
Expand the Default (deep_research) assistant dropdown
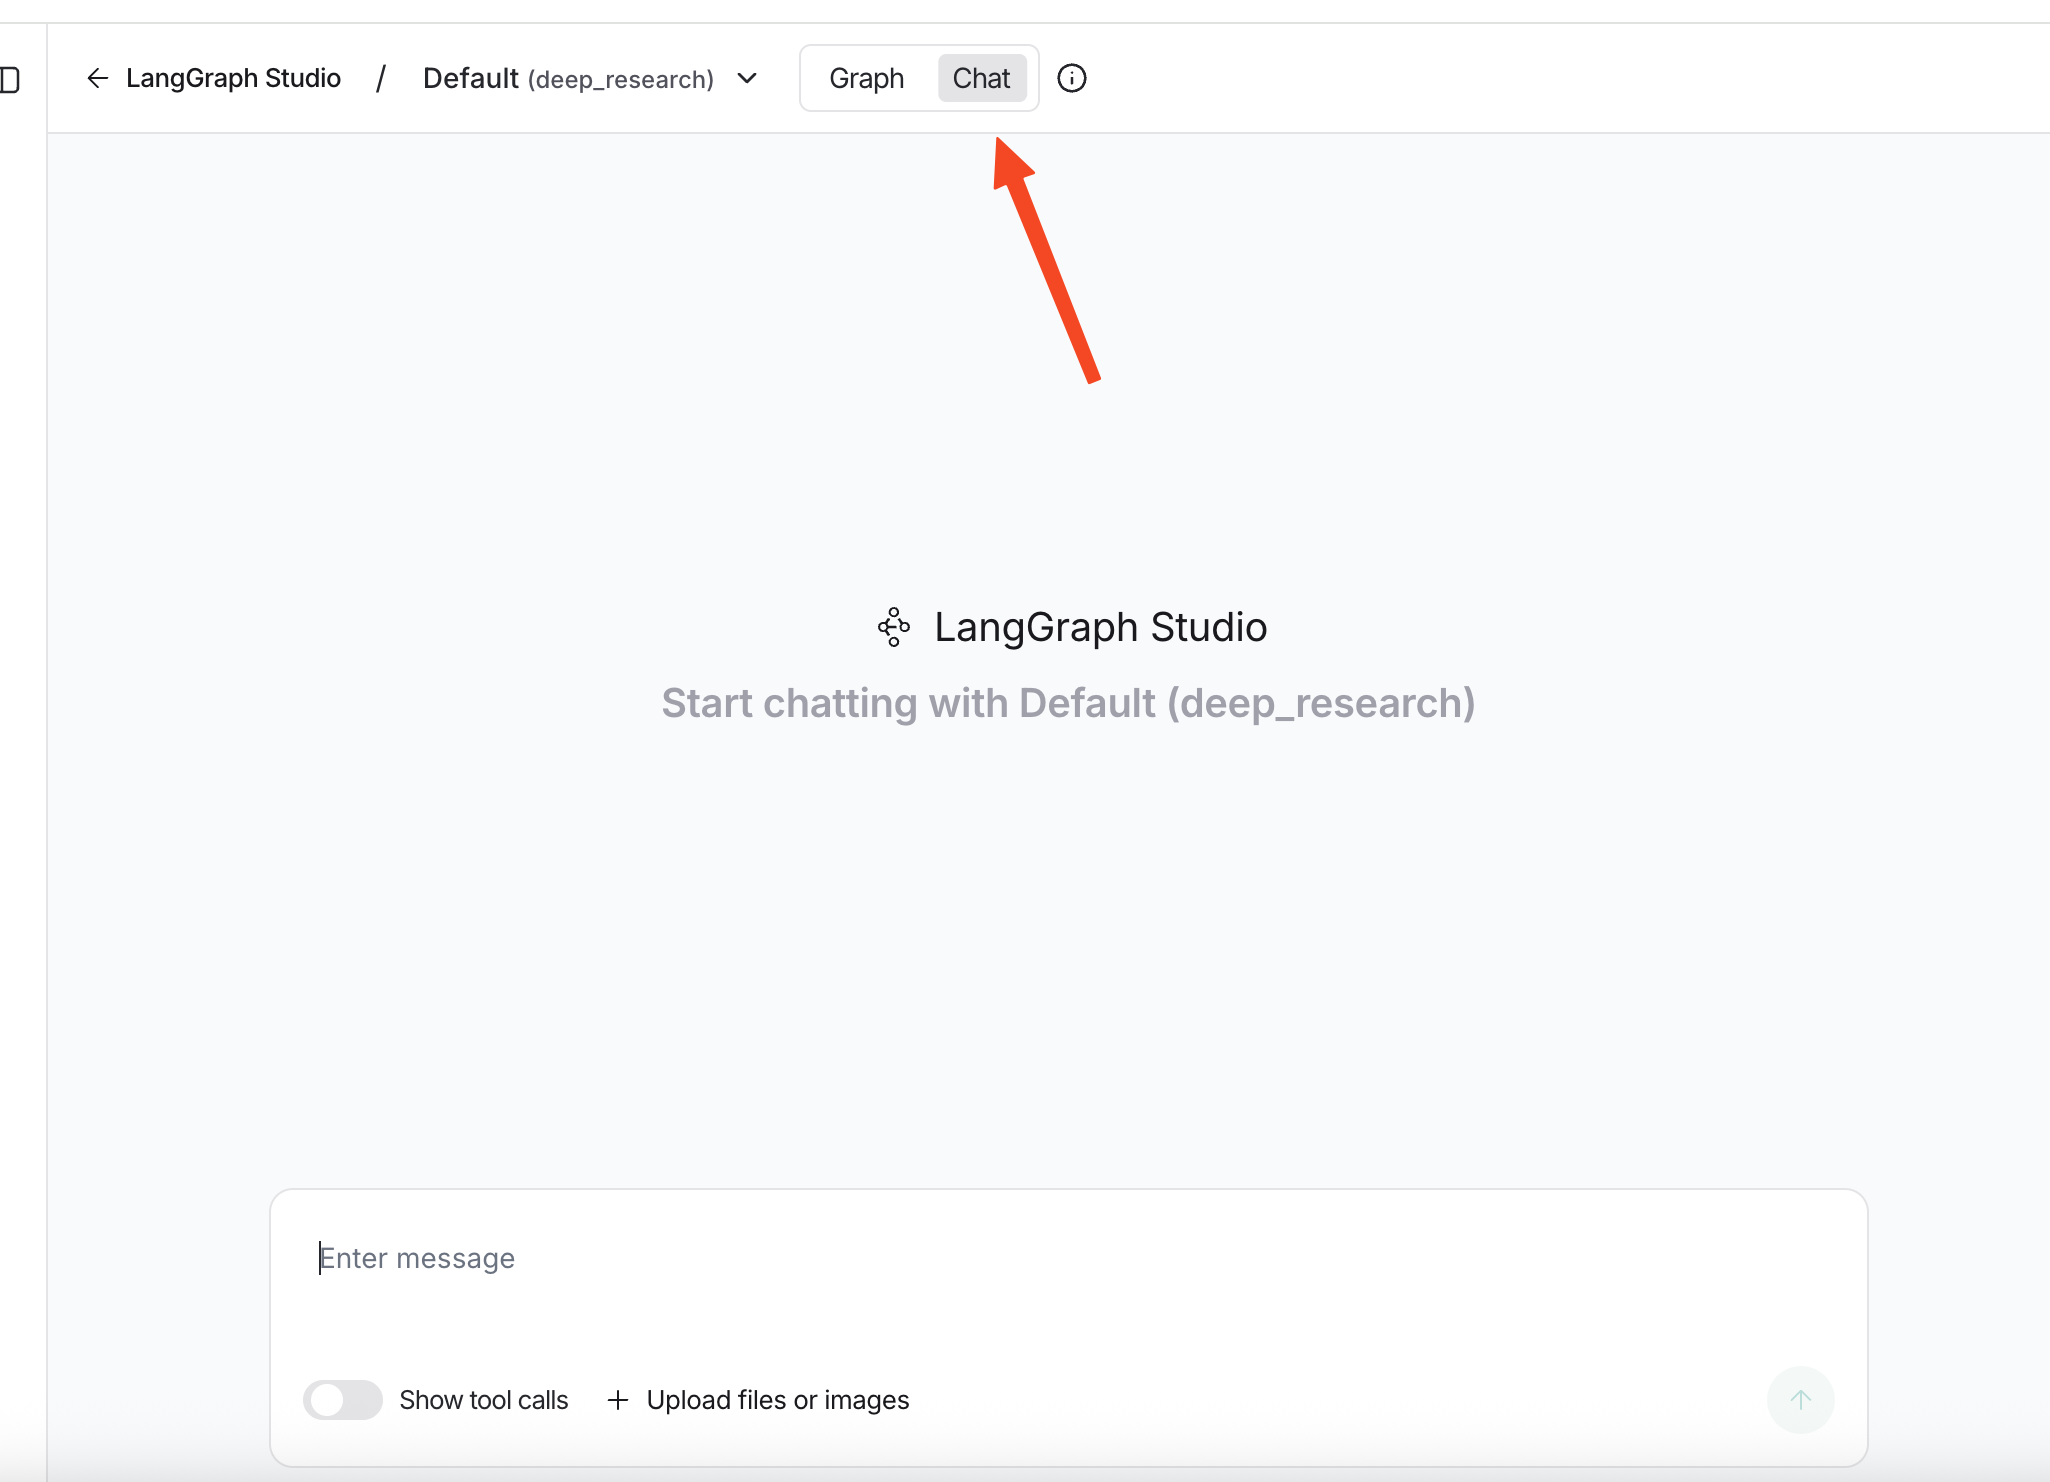coord(747,78)
